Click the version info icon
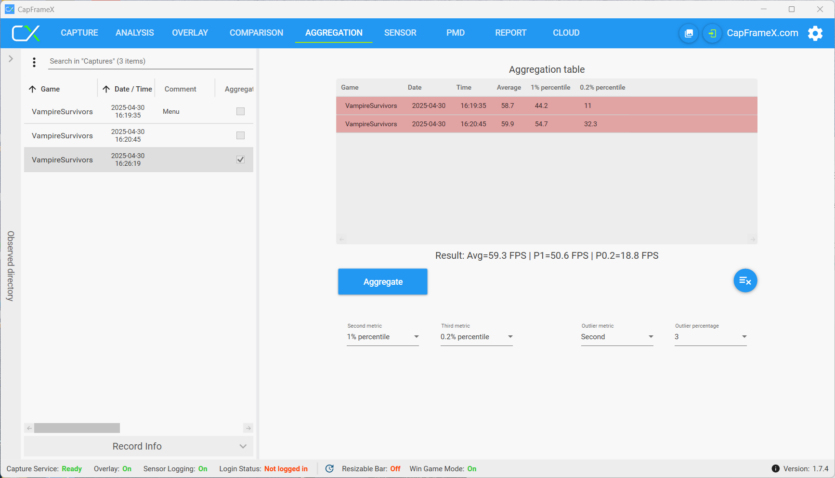The image size is (835, 478). (x=775, y=468)
